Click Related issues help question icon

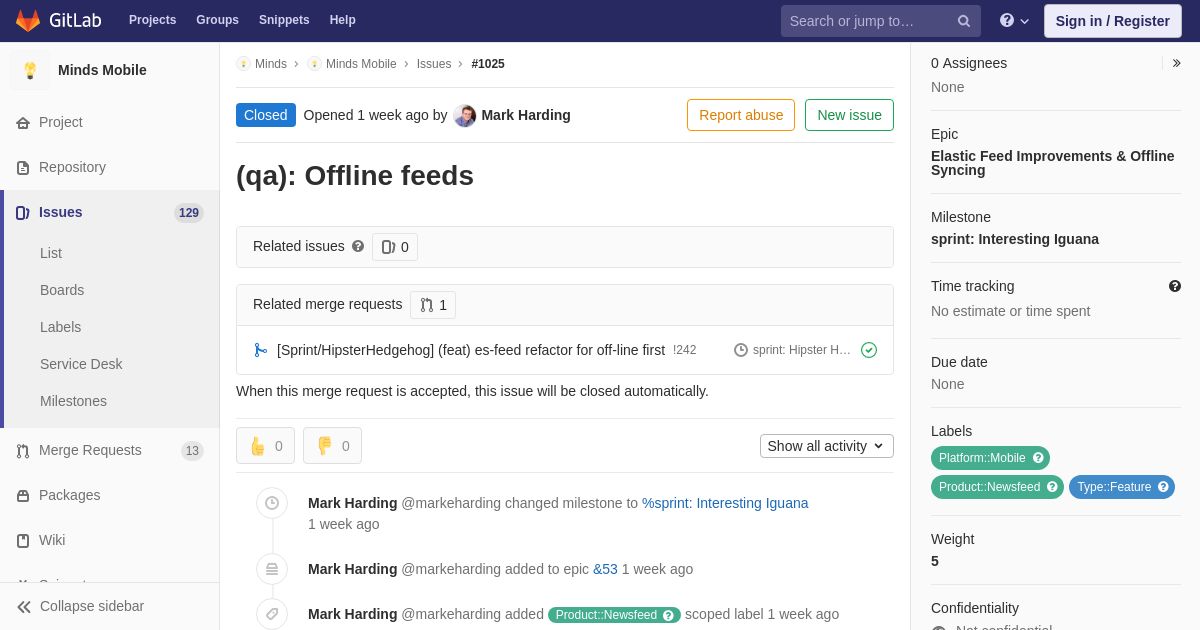pyautogui.click(x=358, y=246)
